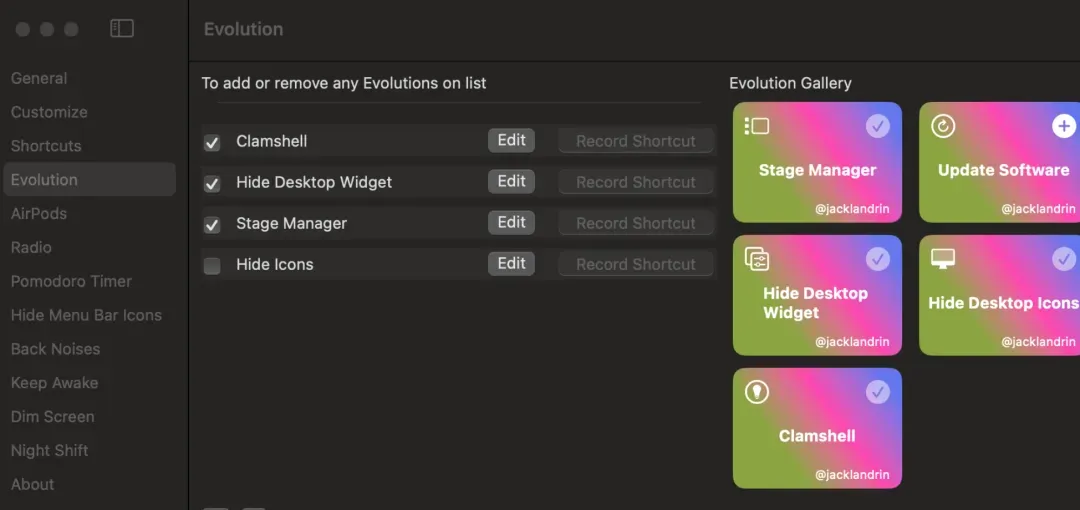The image size is (1080, 510).
Task: Click the checkmark badge on Clamshell card
Action: coord(878,392)
